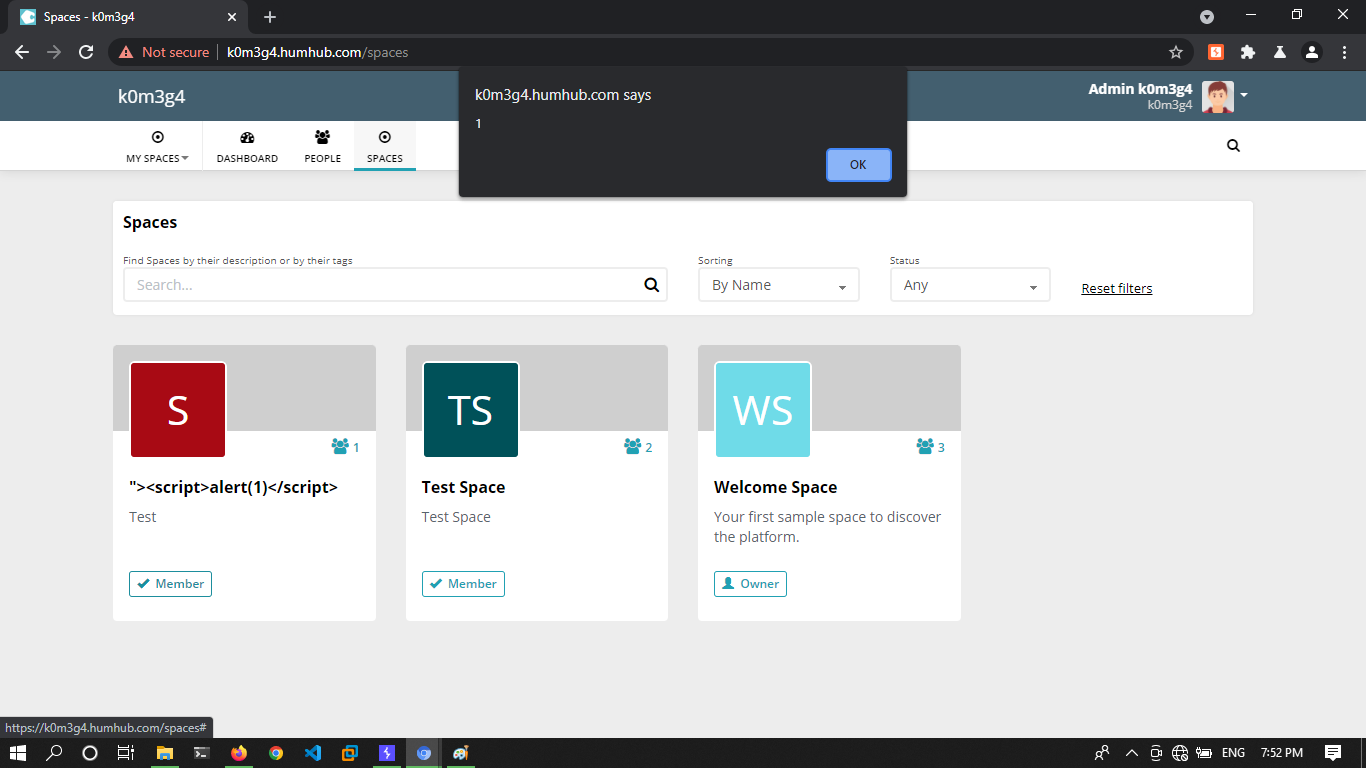Click Owner button on Welcome Space card

coord(750,584)
